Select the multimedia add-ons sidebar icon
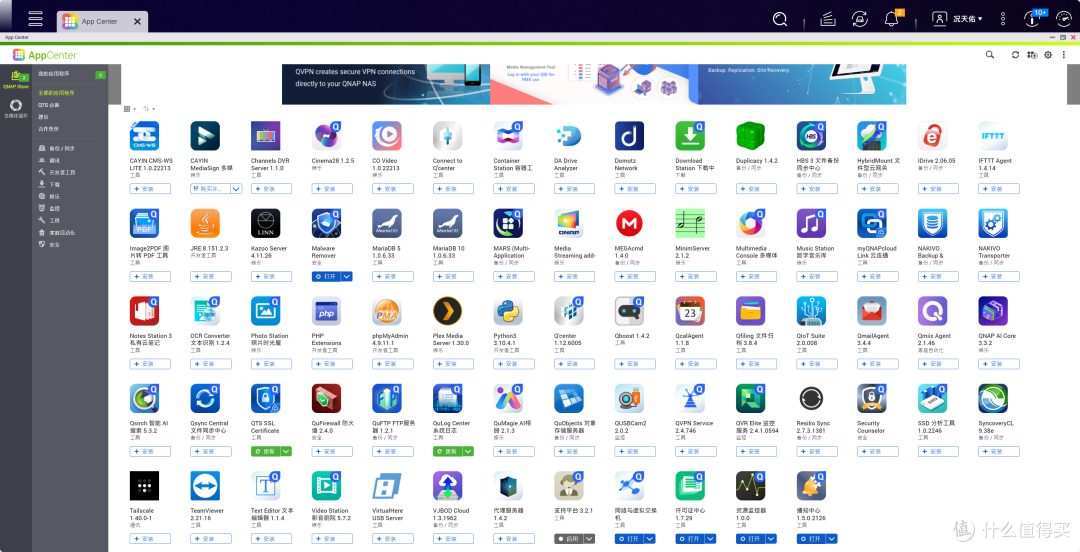The width and height of the screenshot is (1080, 552). (x=16, y=109)
